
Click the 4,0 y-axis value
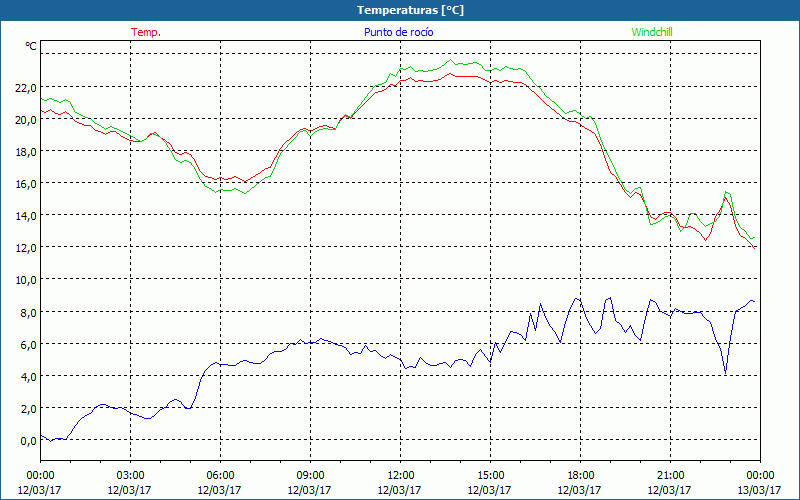pos(31,377)
